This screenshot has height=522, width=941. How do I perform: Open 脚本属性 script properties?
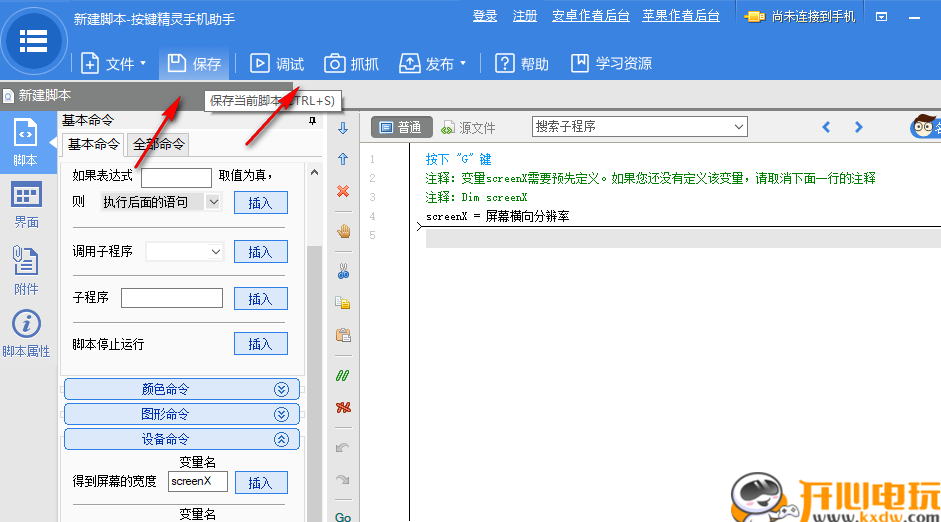pyautogui.click(x=26, y=334)
